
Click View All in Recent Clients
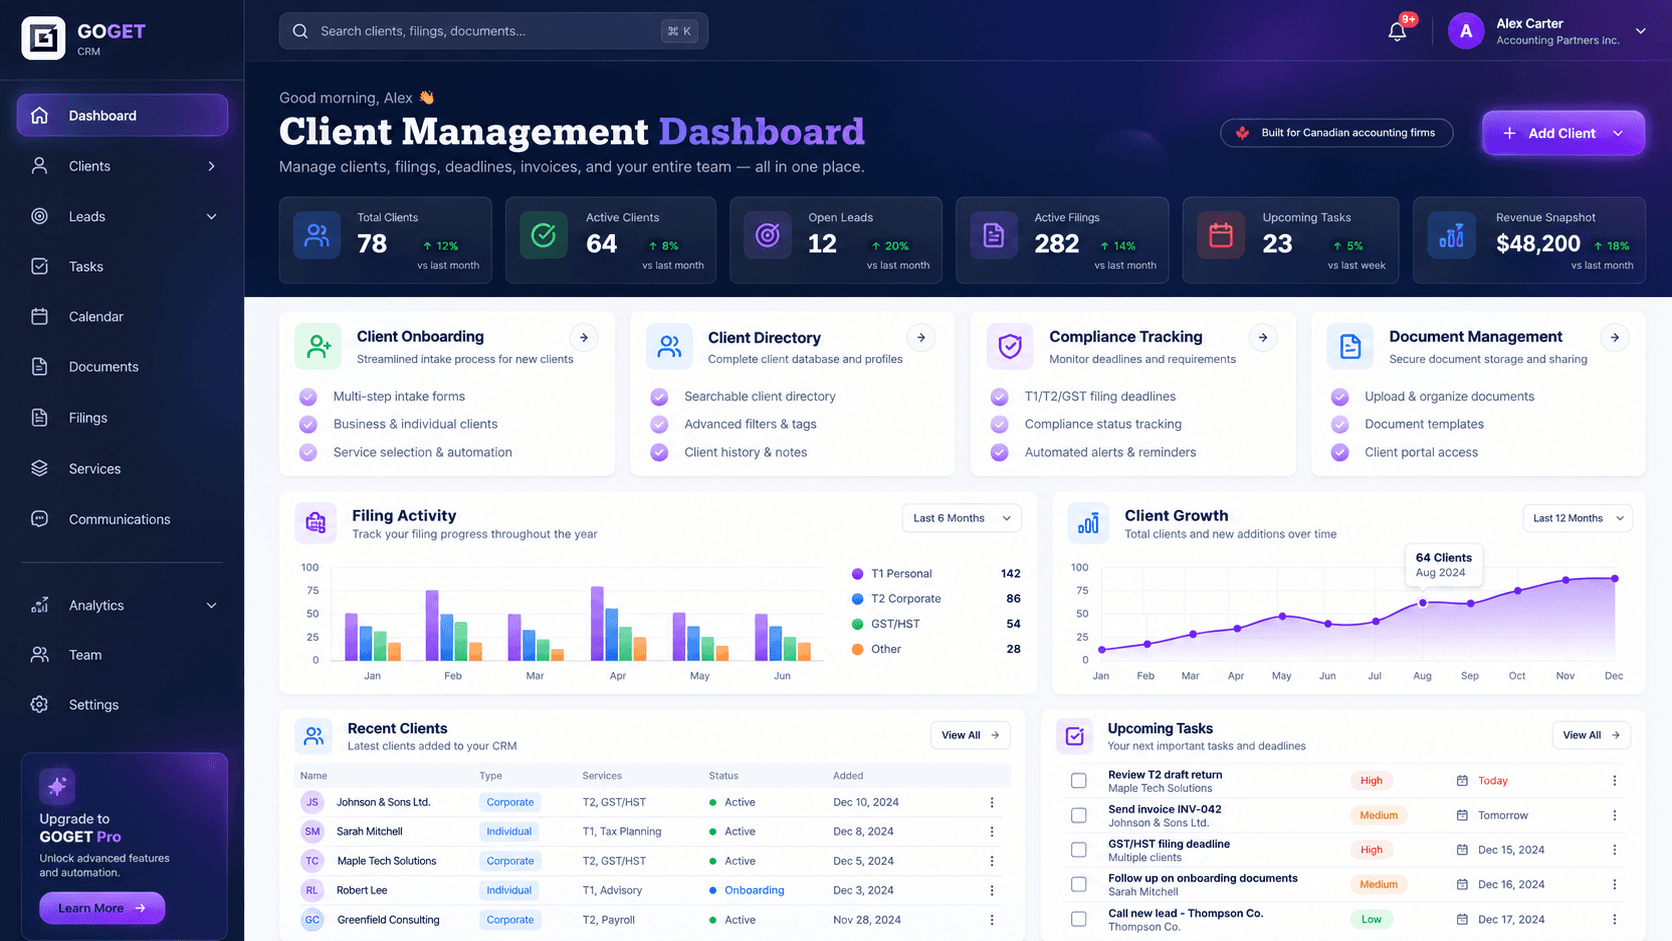point(970,735)
